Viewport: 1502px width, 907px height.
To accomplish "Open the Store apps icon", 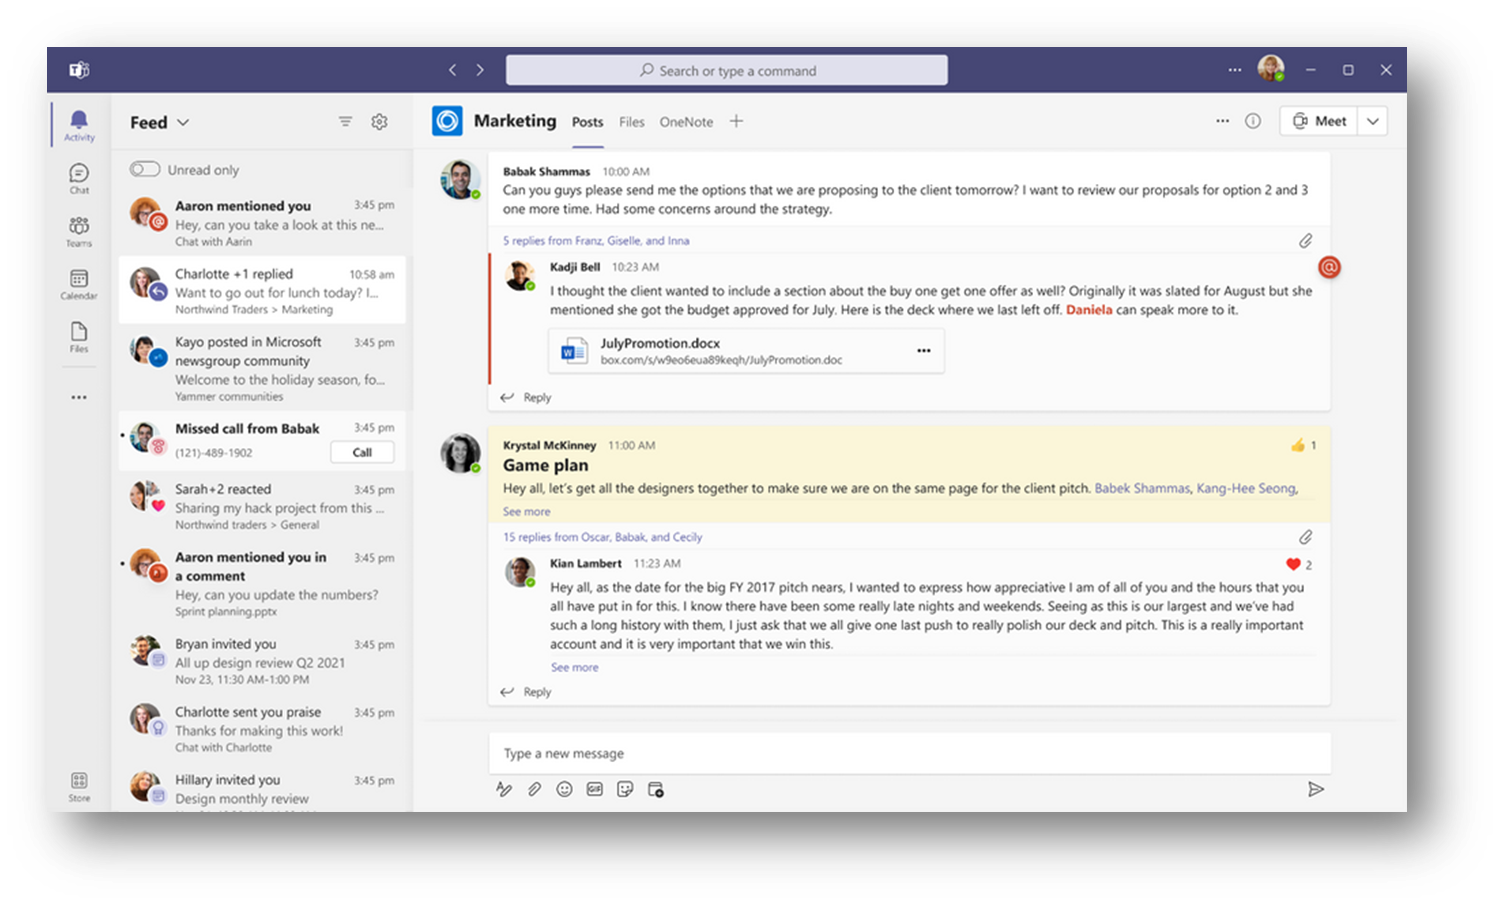I will [x=79, y=785].
